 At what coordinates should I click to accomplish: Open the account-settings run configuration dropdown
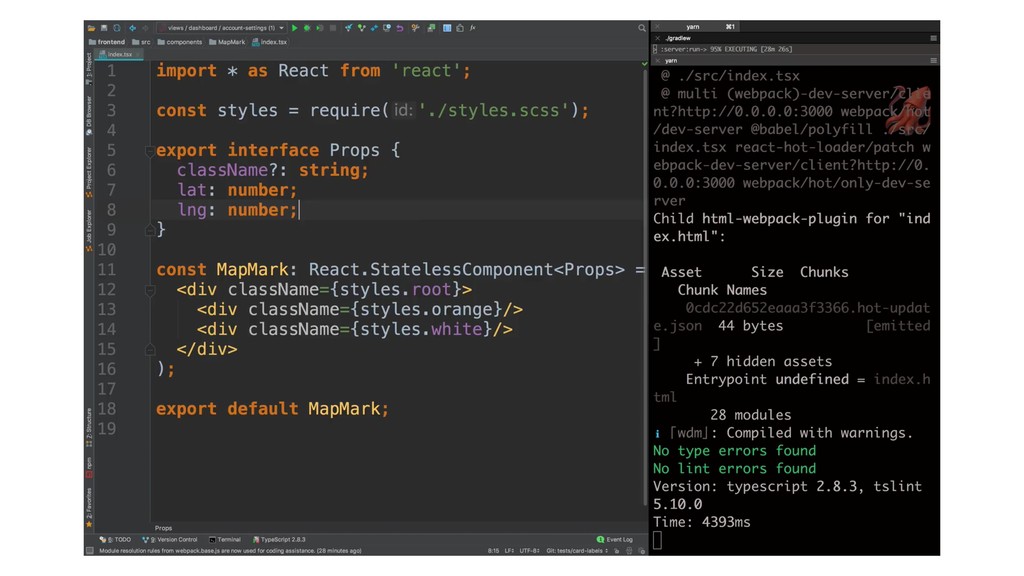[x=222, y=28]
